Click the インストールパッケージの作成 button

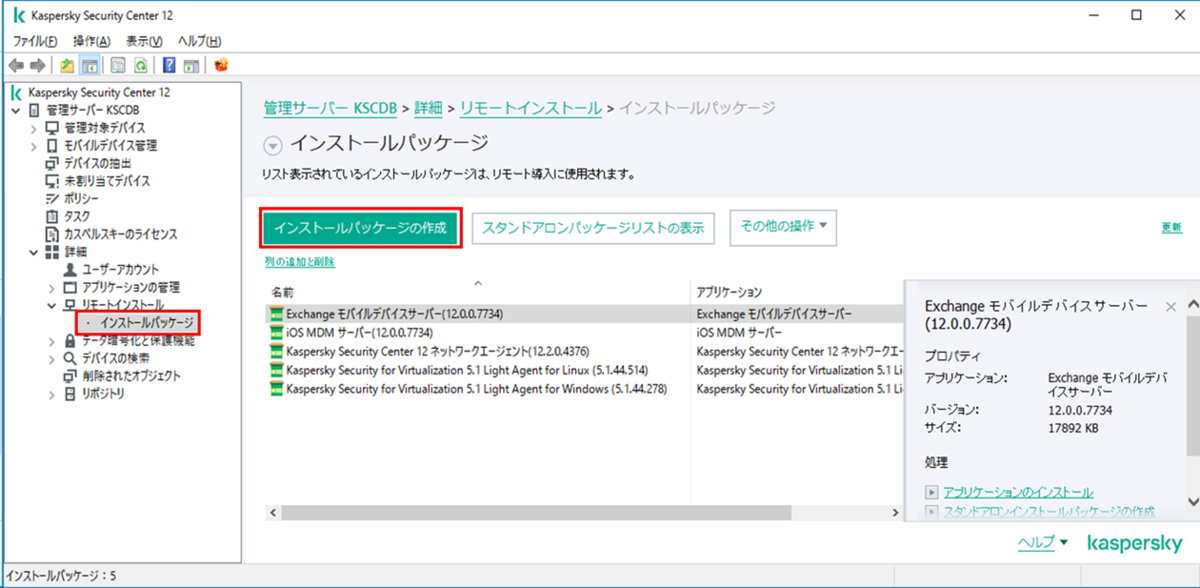tap(361, 228)
